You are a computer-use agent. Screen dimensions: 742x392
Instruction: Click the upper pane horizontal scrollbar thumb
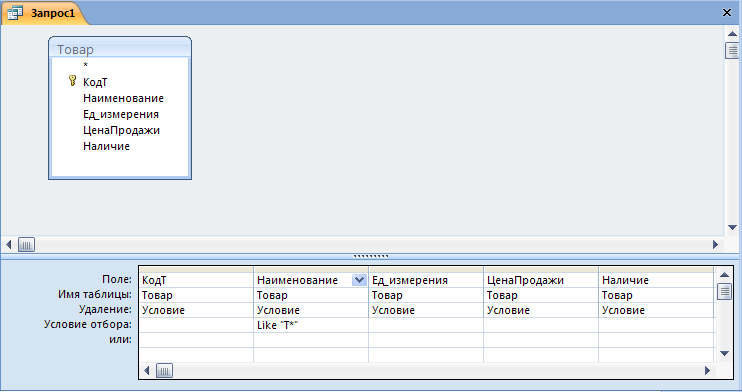tap(26, 245)
